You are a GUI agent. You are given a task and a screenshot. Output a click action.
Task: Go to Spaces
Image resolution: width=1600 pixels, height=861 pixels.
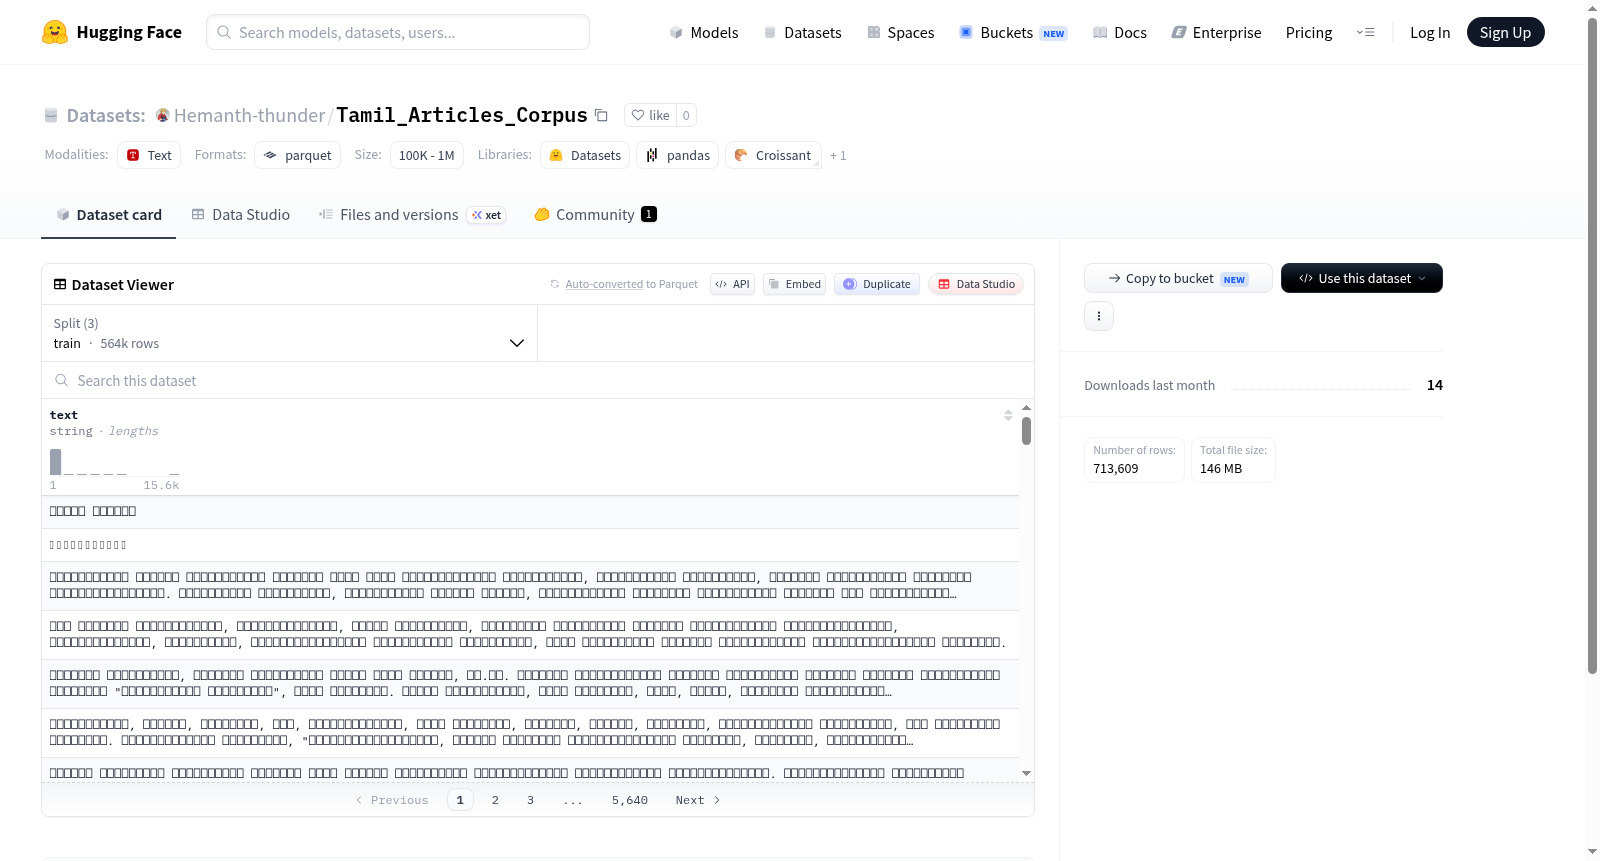coord(900,32)
